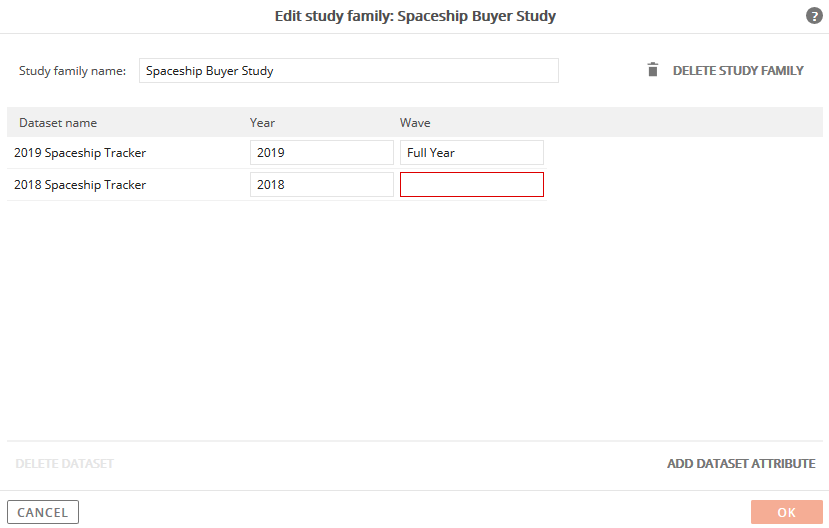
Task: Confirm changes with the OK button
Action: pos(787,512)
